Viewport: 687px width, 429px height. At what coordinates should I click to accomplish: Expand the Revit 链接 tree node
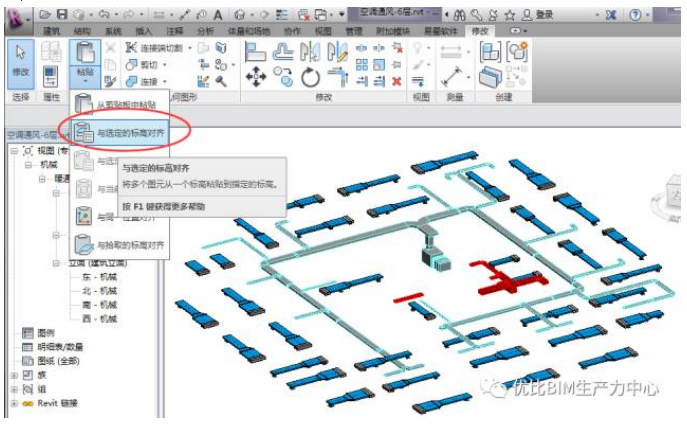tap(14, 403)
